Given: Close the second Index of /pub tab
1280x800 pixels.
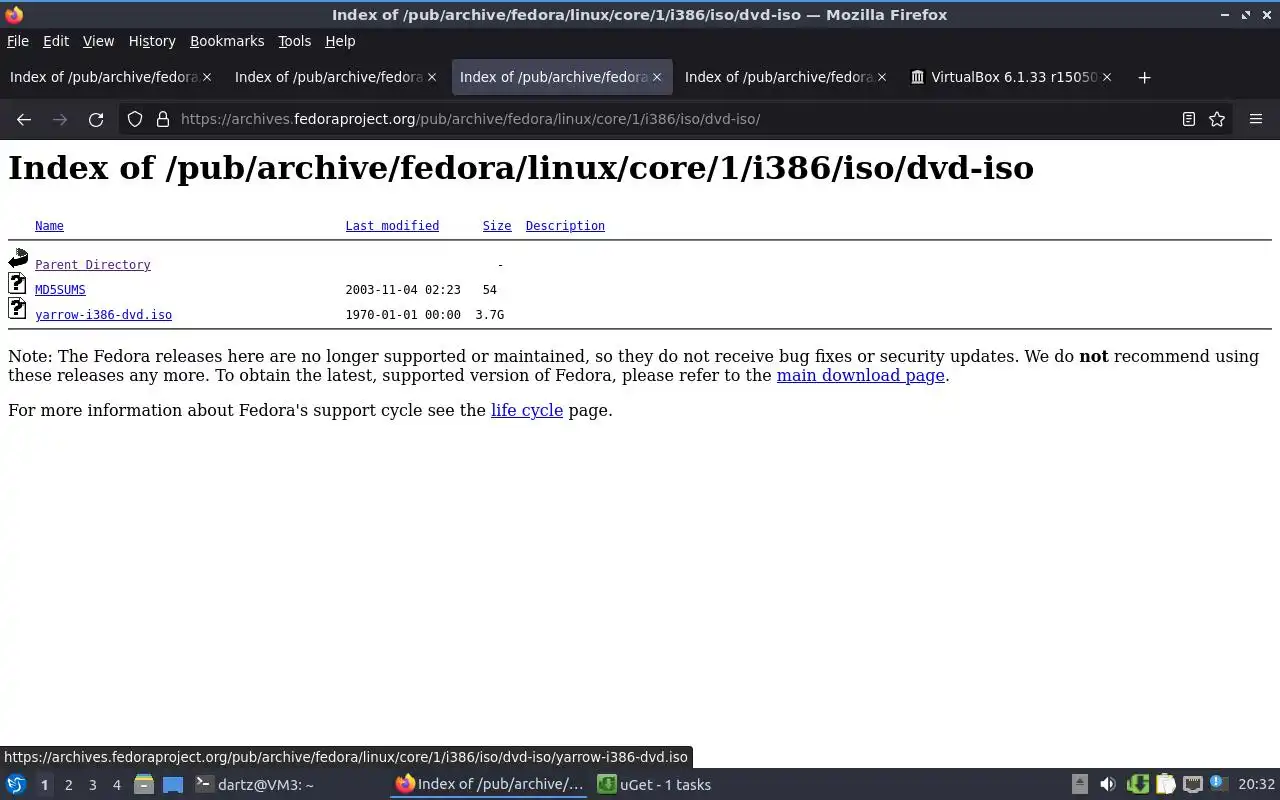Looking at the screenshot, I should [x=432, y=77].
